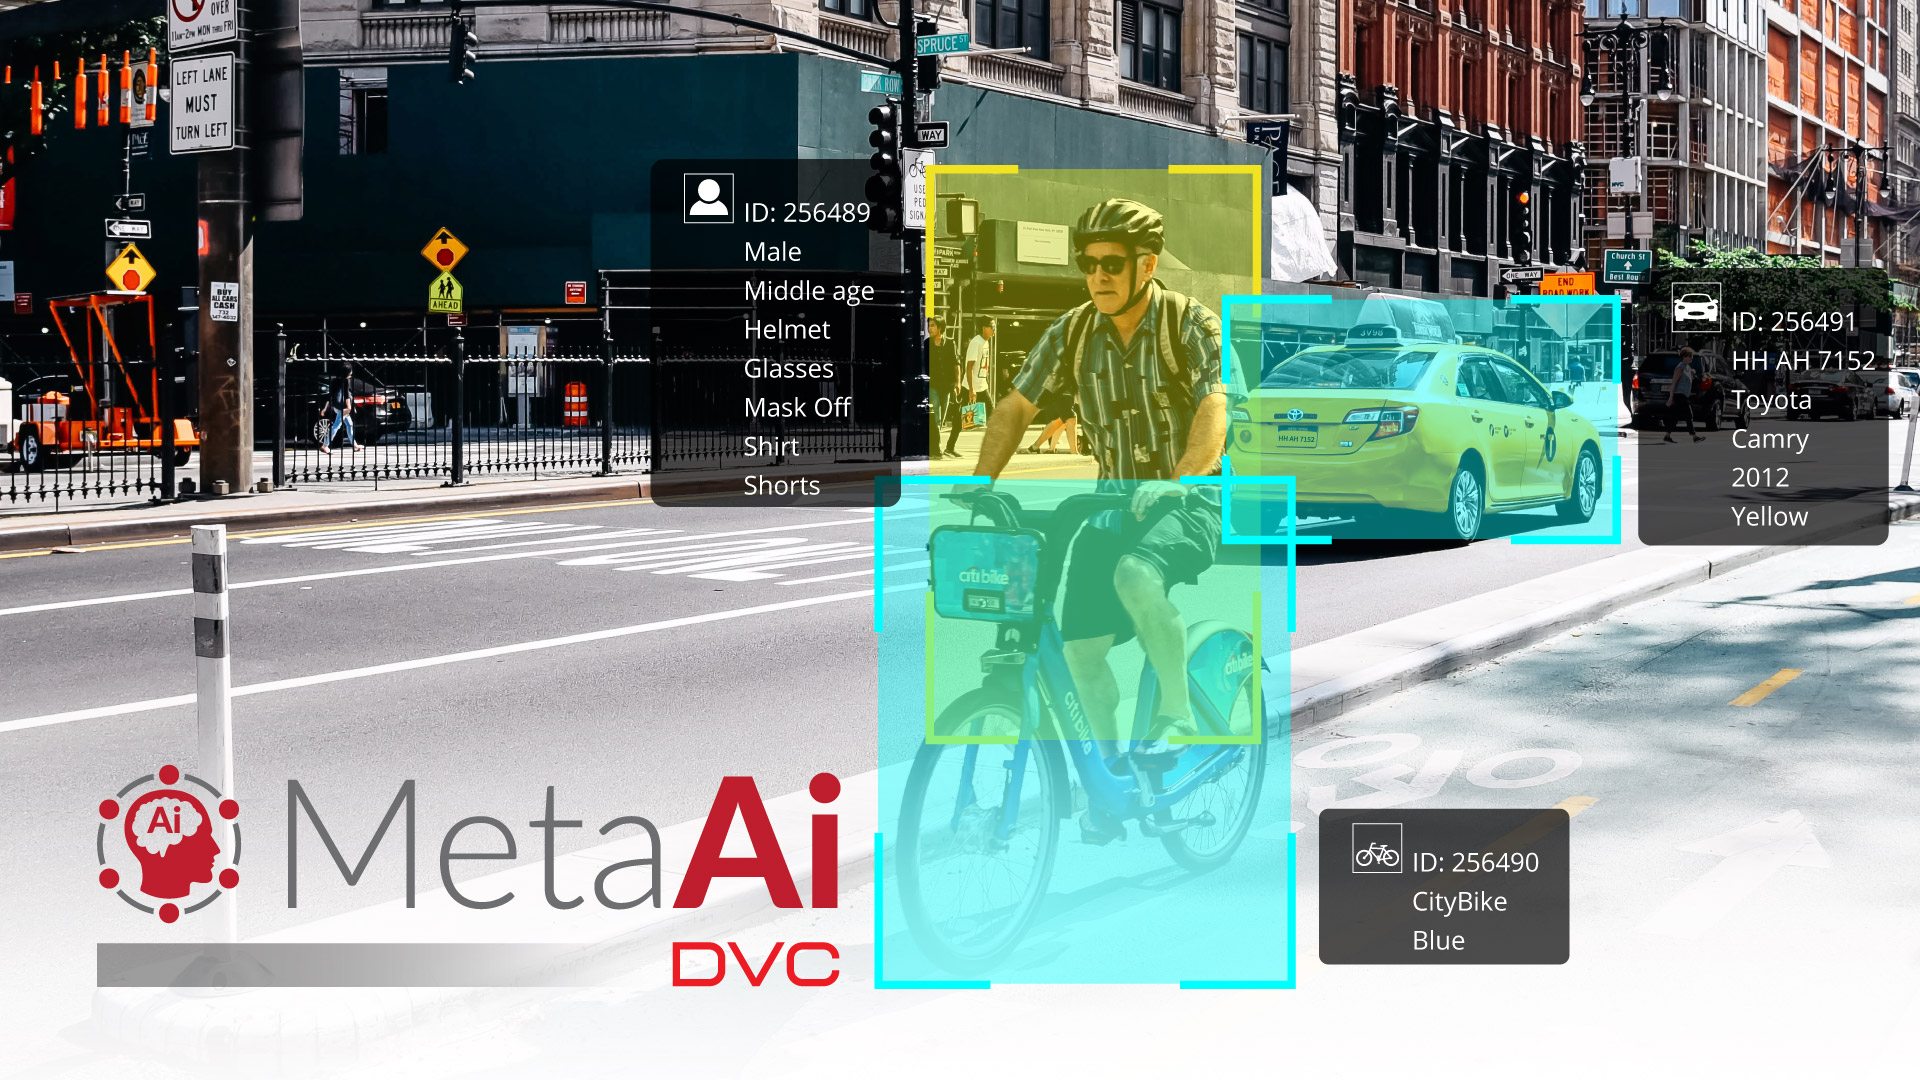Select yellow color swatch for car ID 256491
This screenshot has height=1080, width=1920.
coord(1767,516)
